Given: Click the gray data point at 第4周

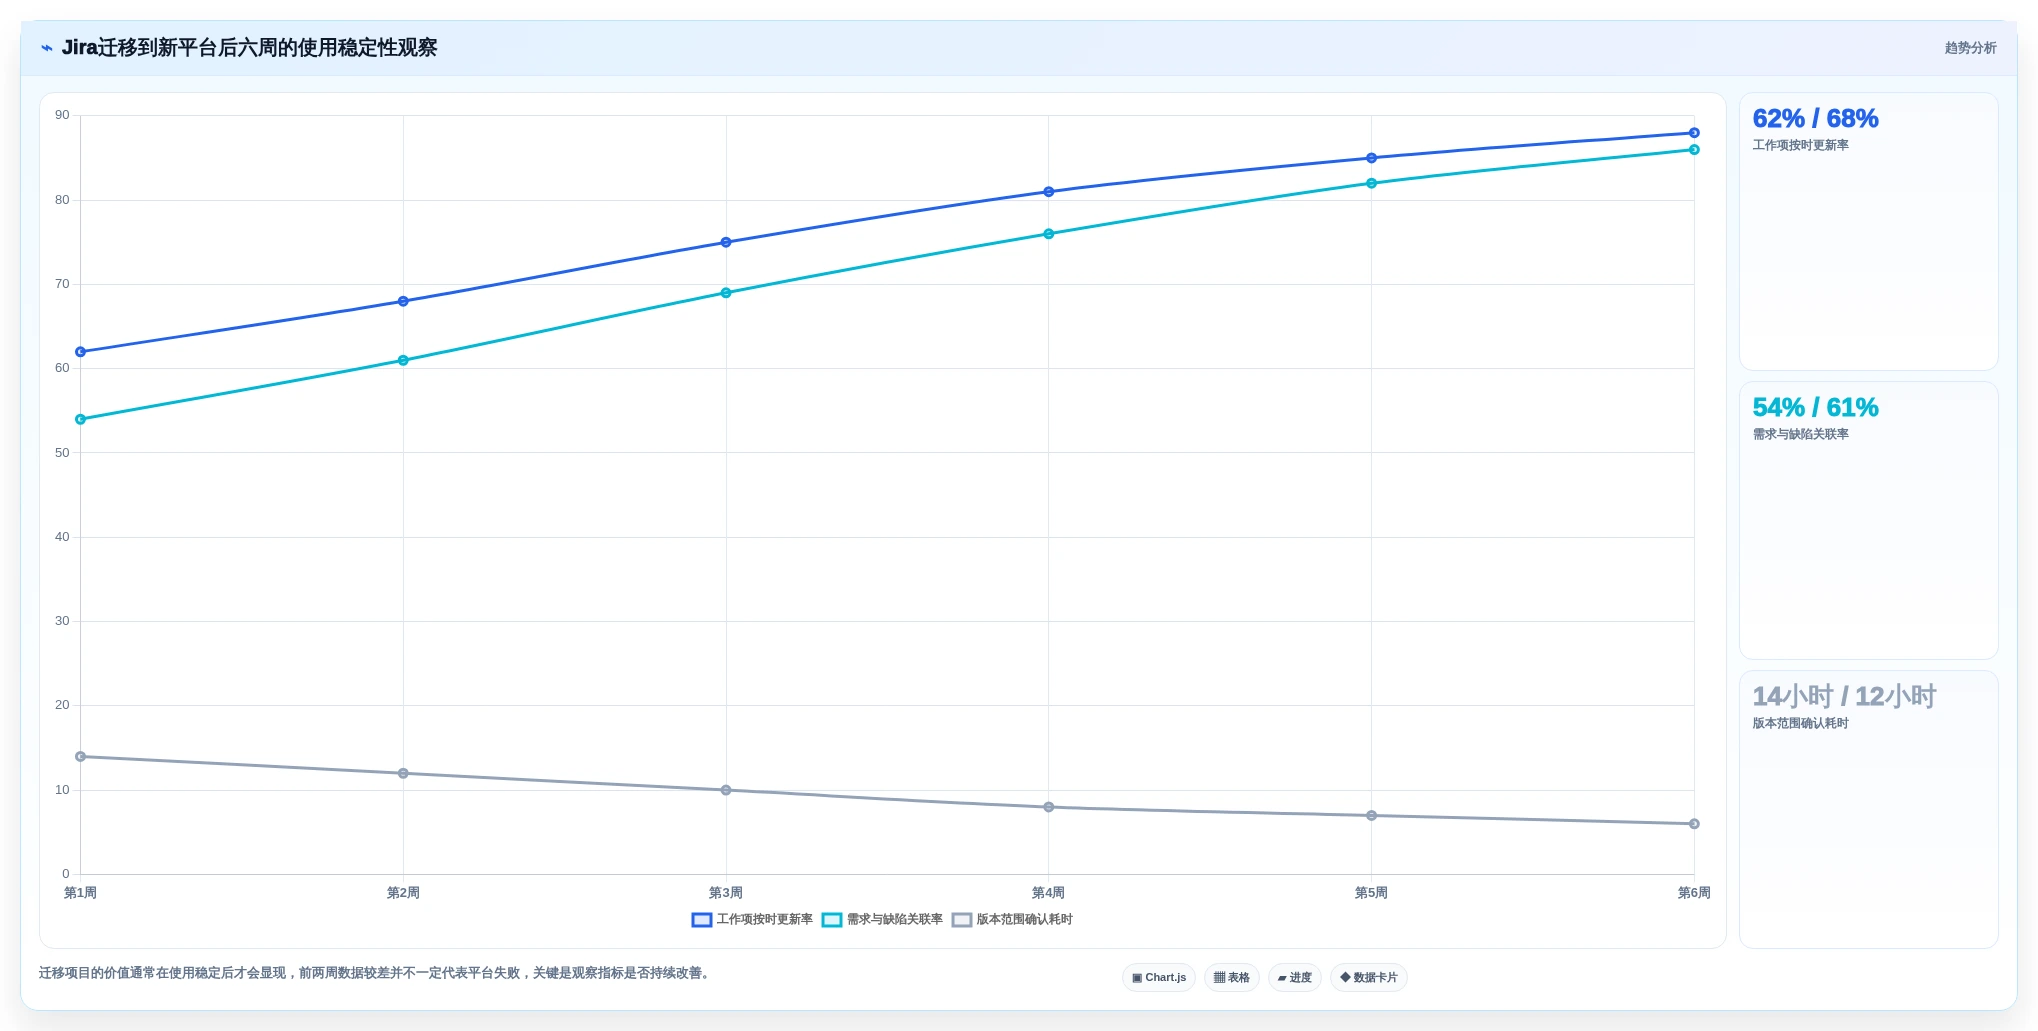Looking at the screenshot, I should [x=1049, y=807].
